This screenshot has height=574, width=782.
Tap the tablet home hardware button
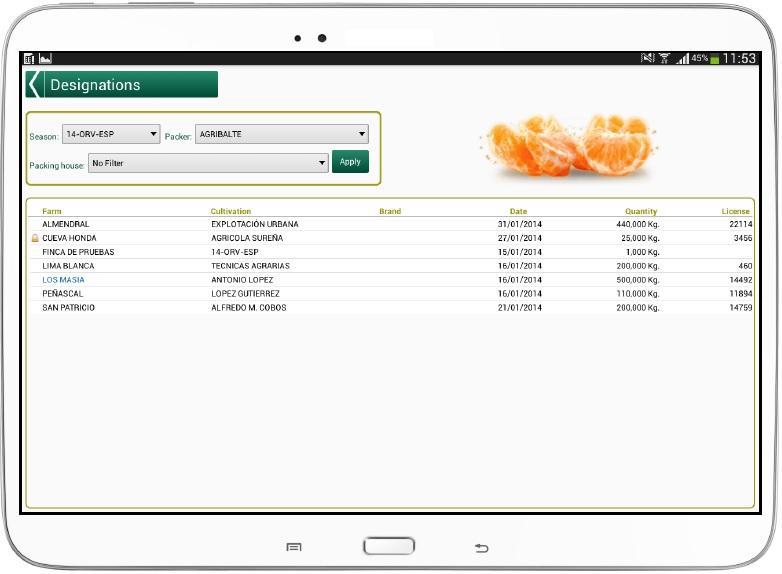tap(389, 546)
